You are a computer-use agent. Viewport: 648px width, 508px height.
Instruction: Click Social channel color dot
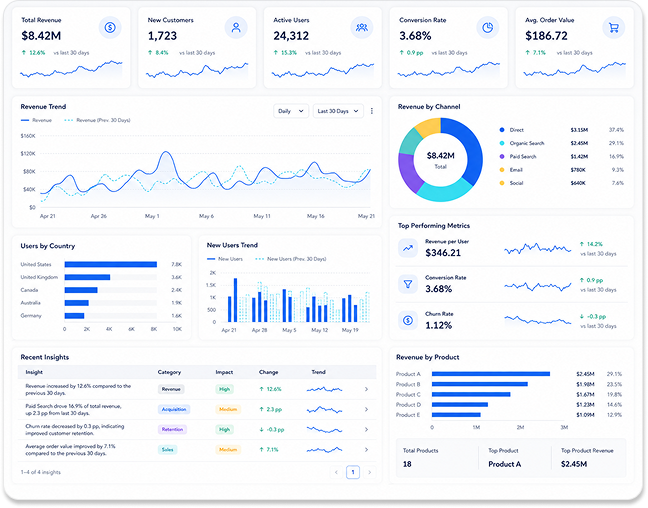(x=502, y=183)
